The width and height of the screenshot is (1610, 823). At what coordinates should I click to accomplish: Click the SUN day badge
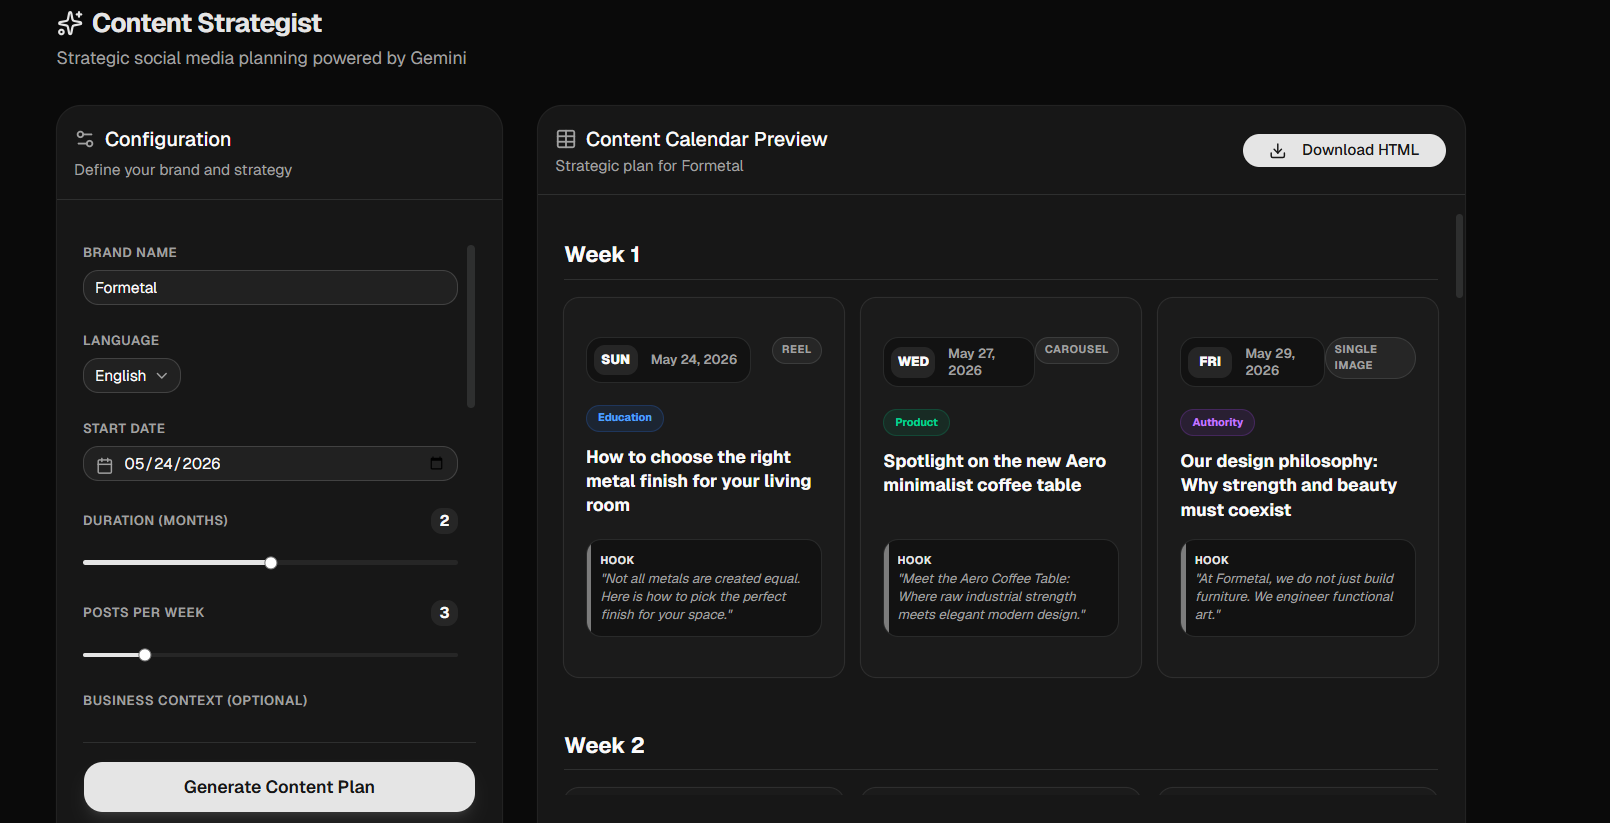616,360
